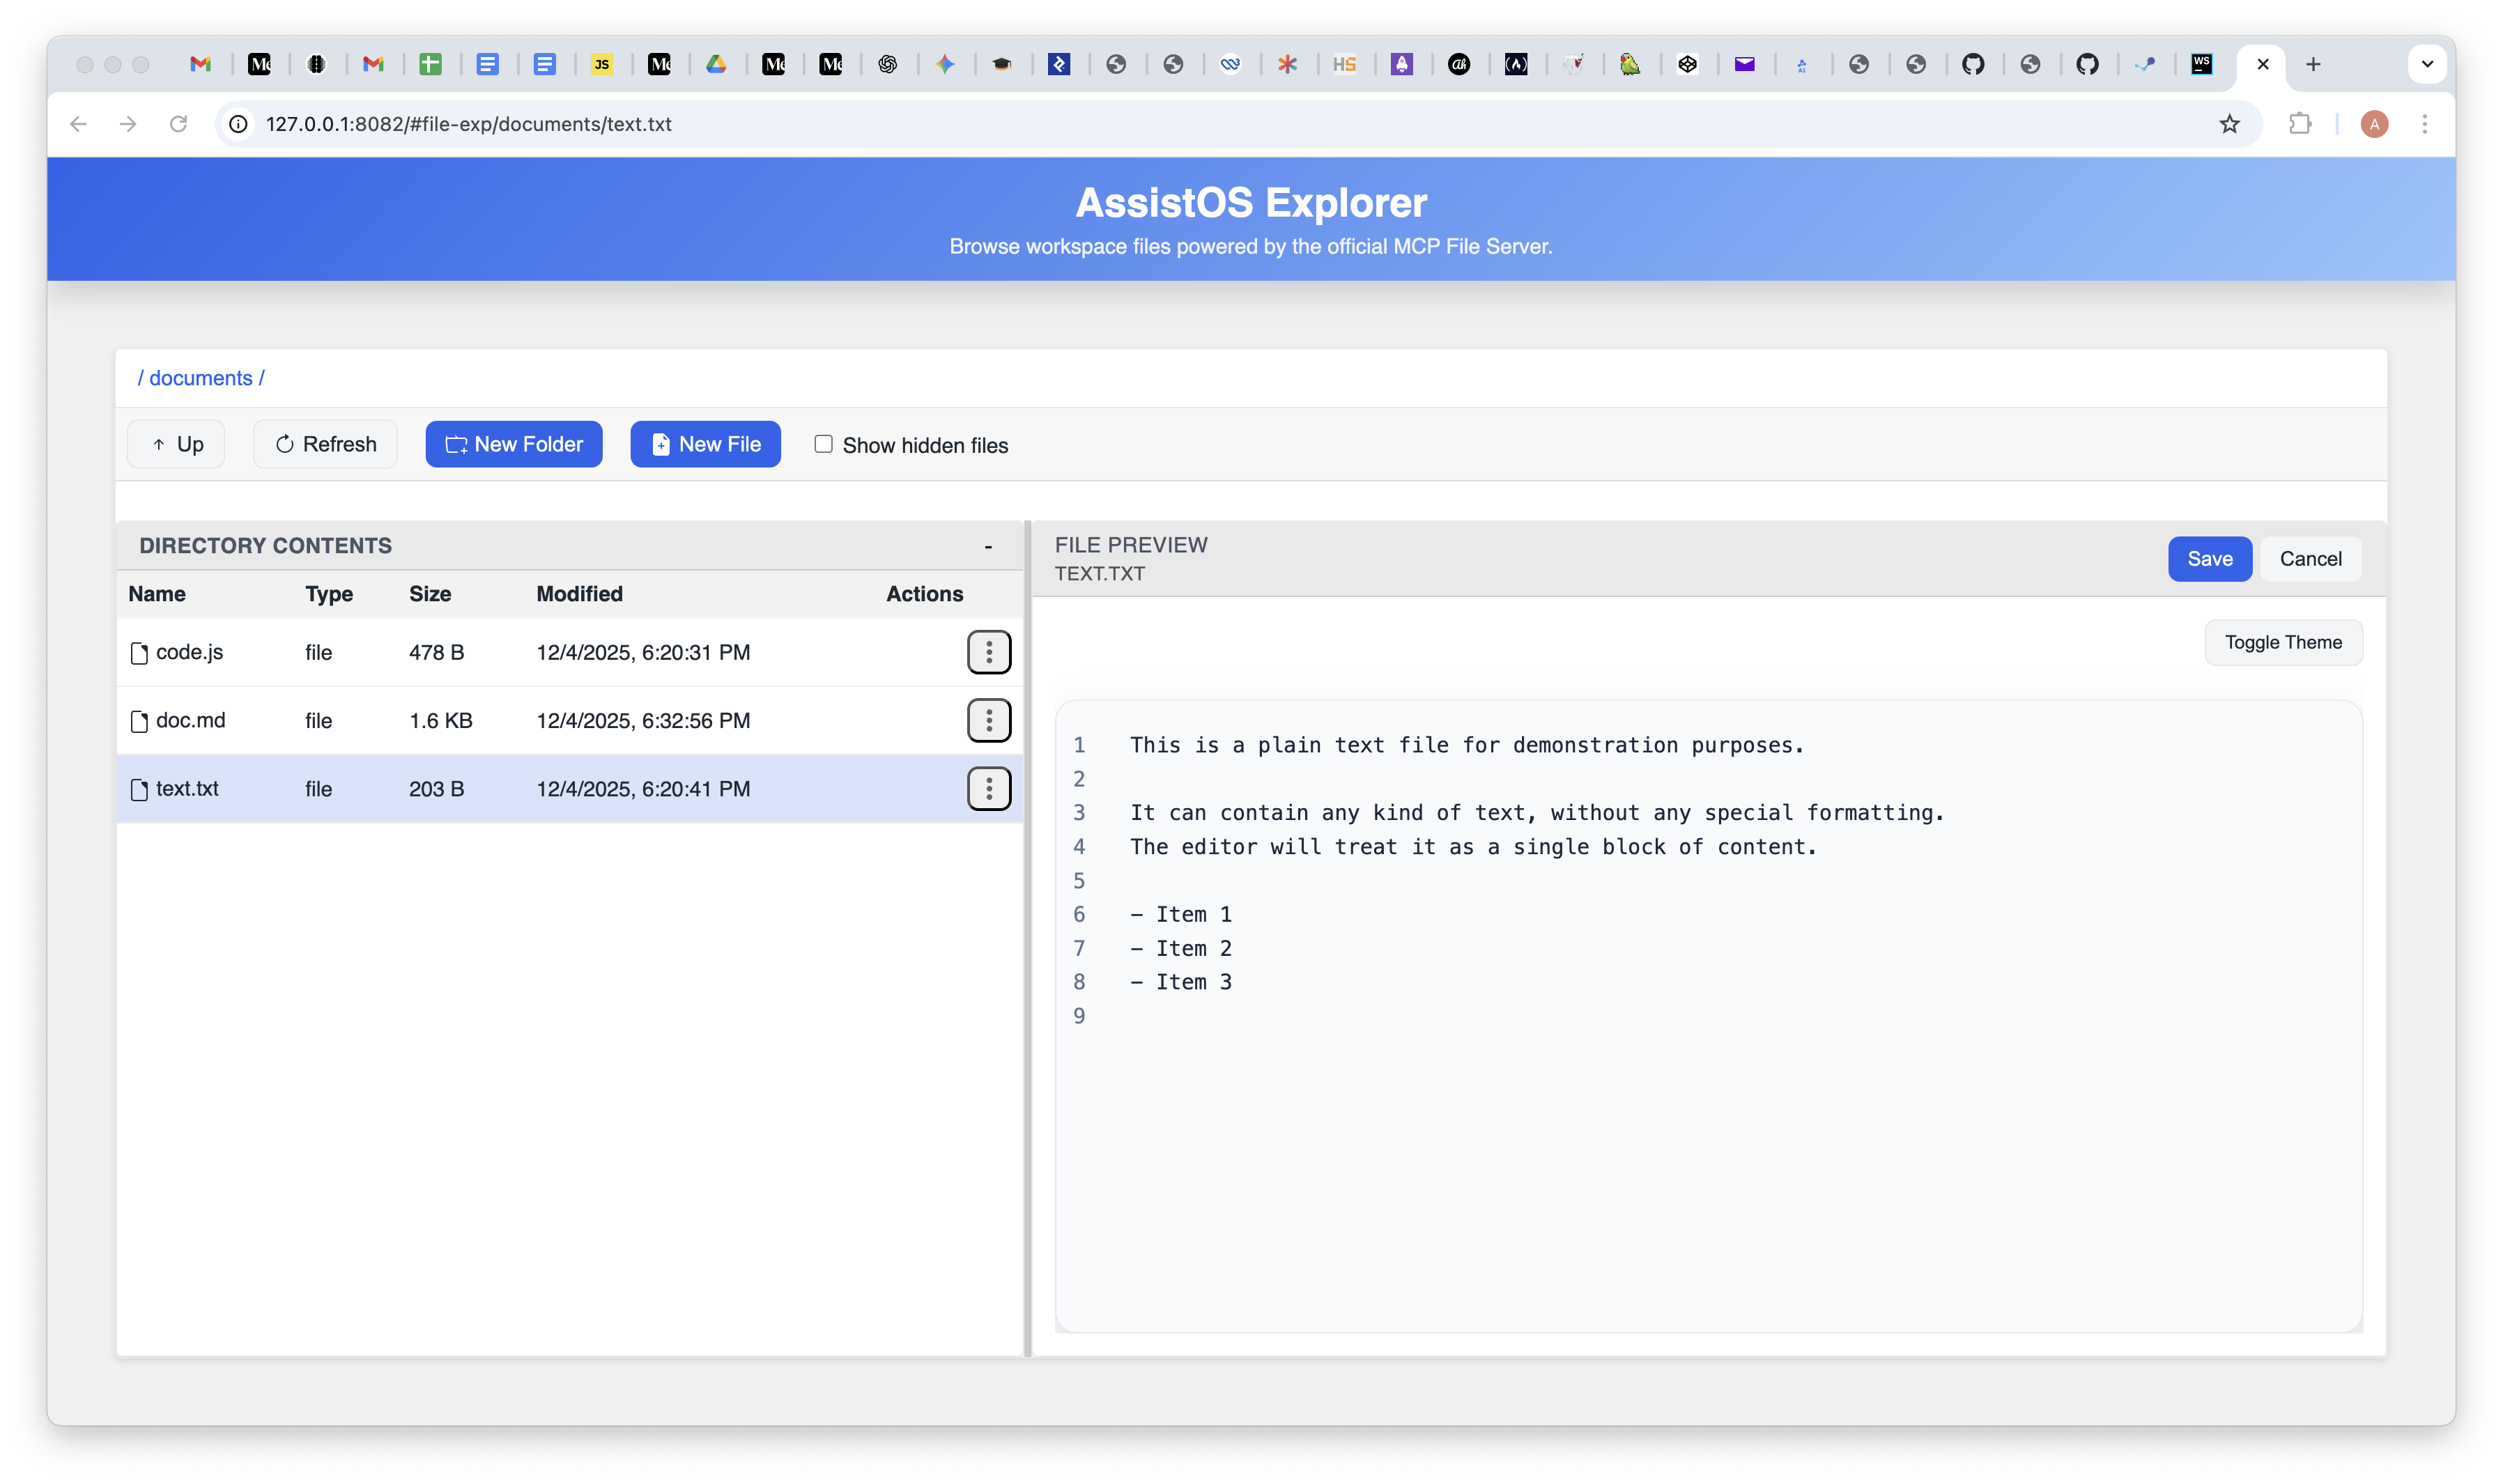The image size is (2503, 1484).
Task: Open actions menu for doc.md
Action: (x=989, y=720)
